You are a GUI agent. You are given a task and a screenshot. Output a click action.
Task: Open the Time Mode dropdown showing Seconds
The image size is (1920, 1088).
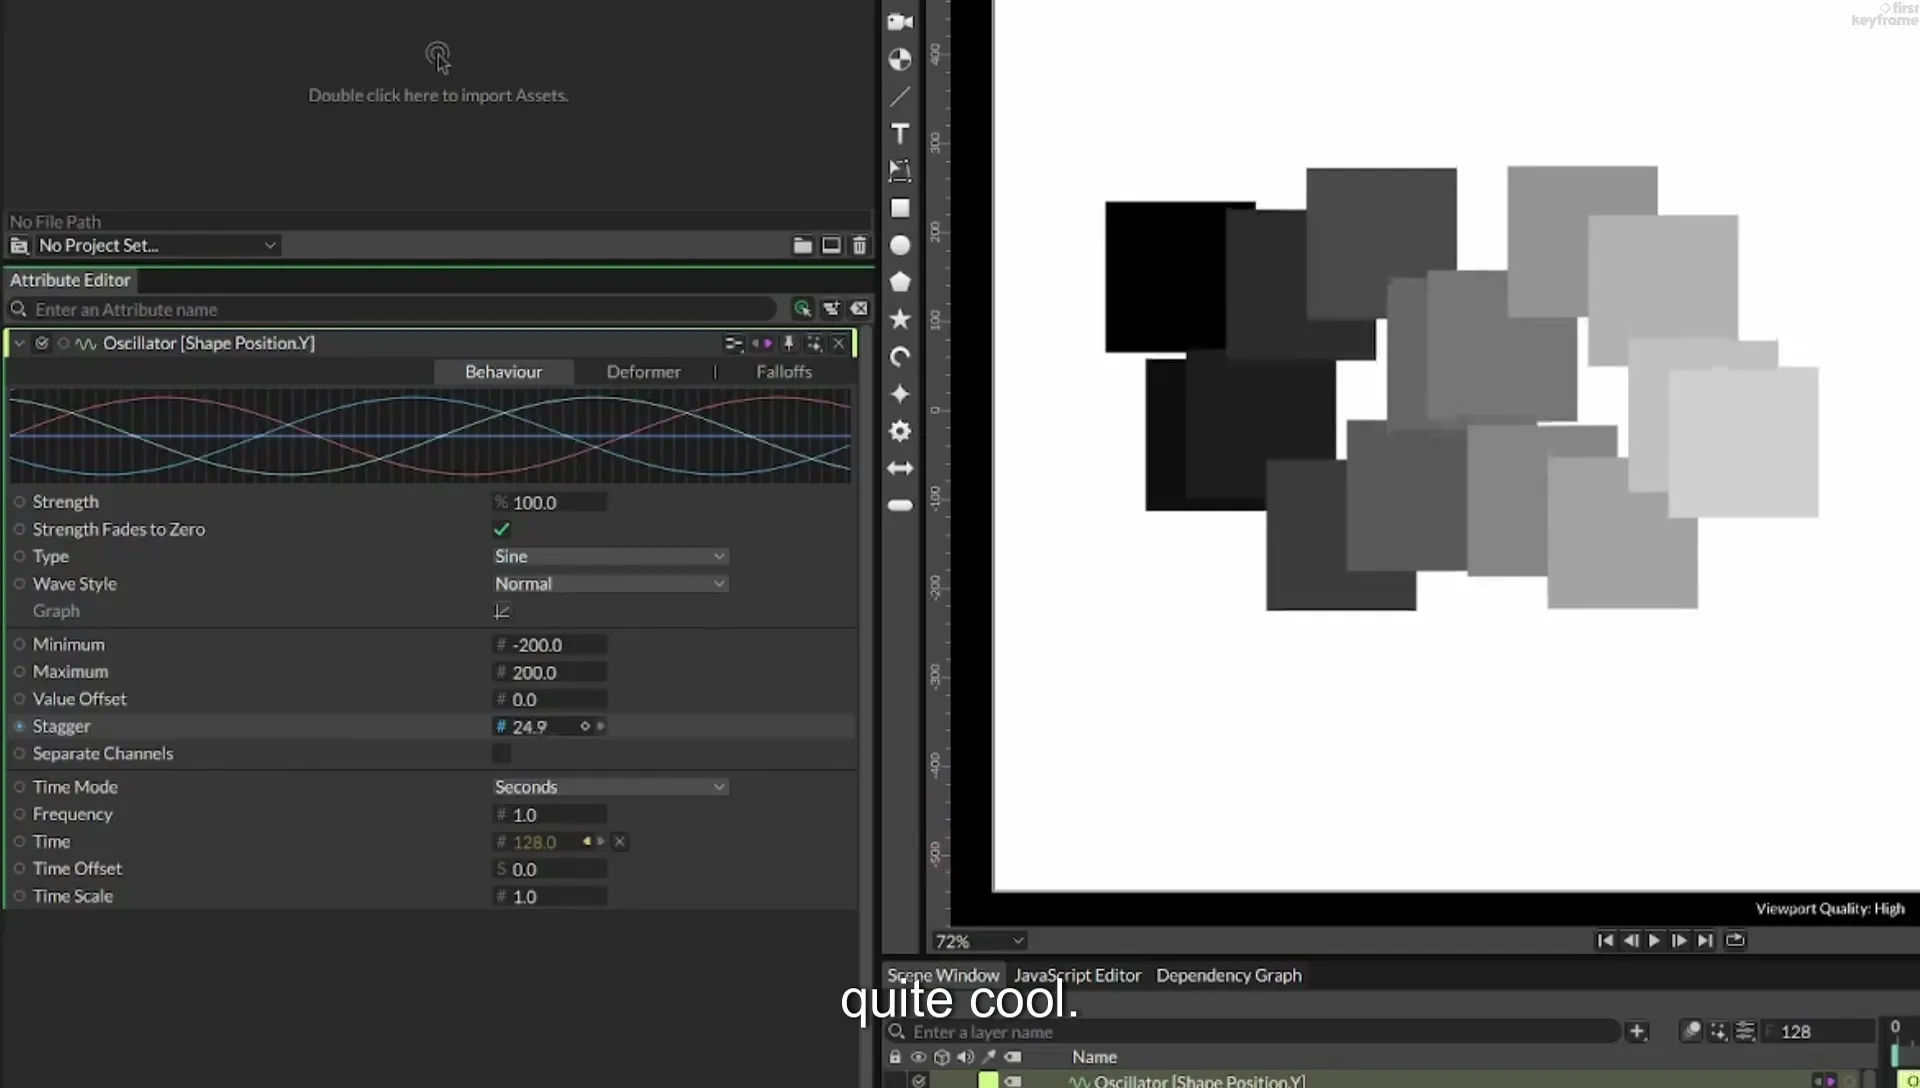610,787
